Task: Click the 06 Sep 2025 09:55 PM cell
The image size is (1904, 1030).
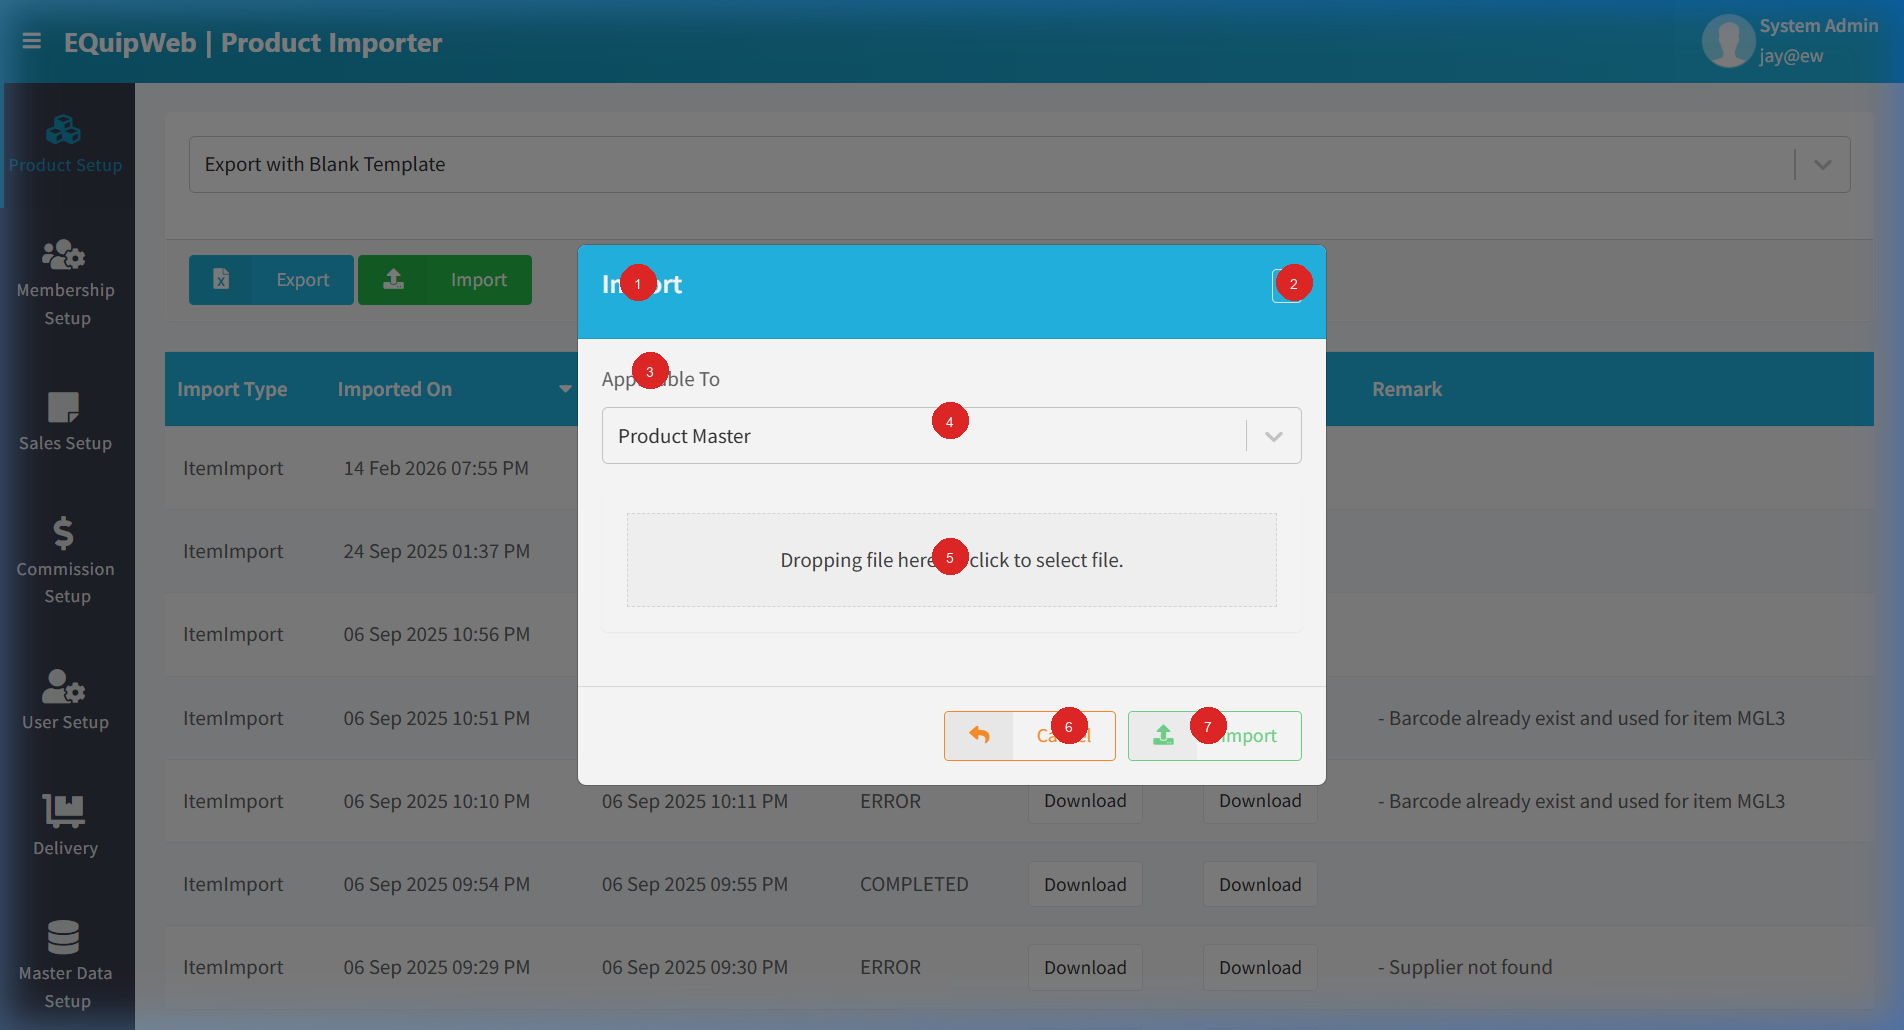Action: coord(694,884)
